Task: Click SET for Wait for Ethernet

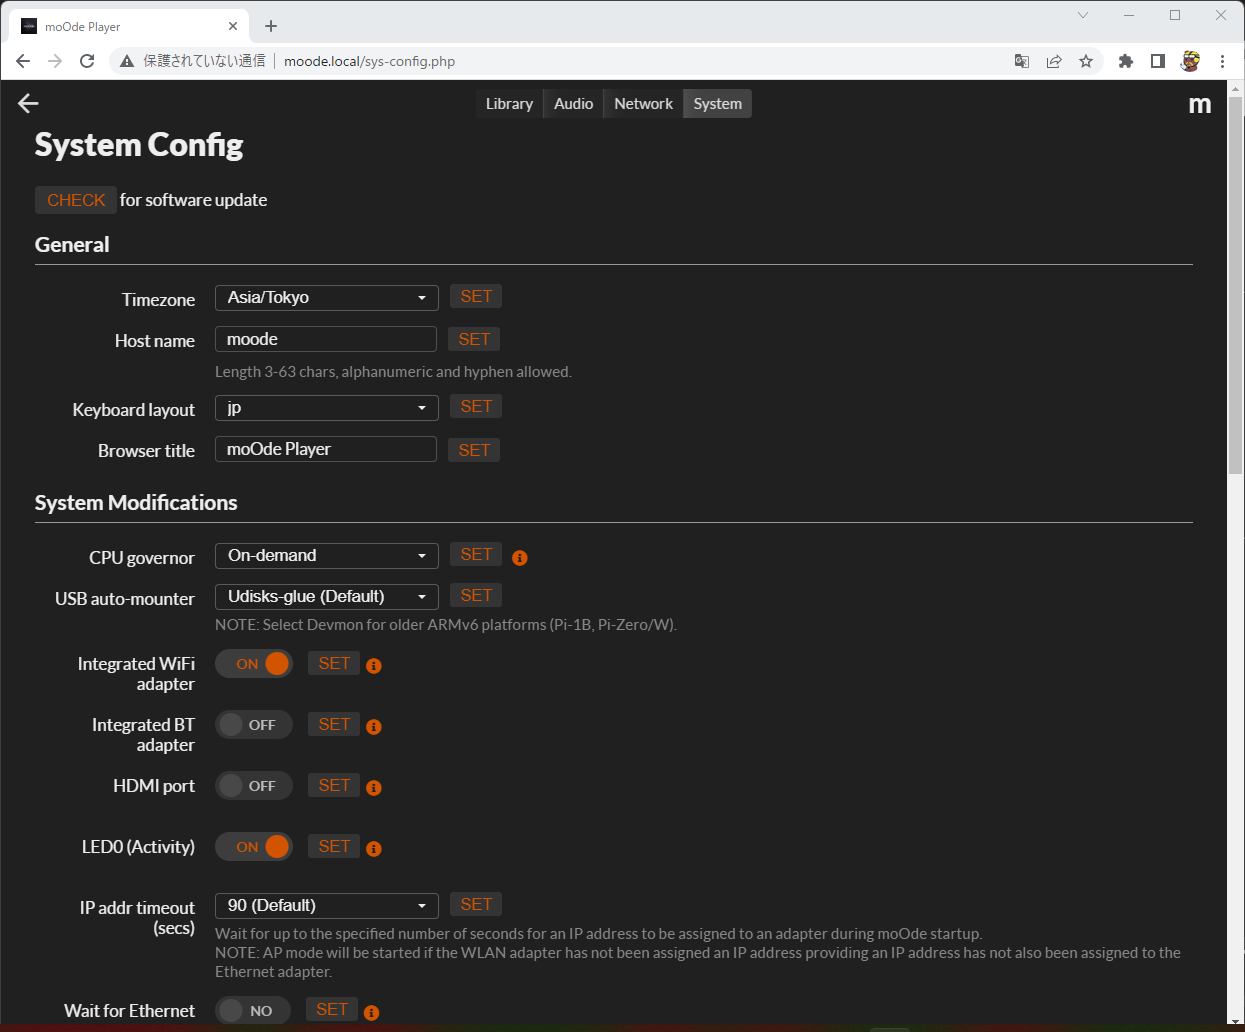Action: [332, 1010]
